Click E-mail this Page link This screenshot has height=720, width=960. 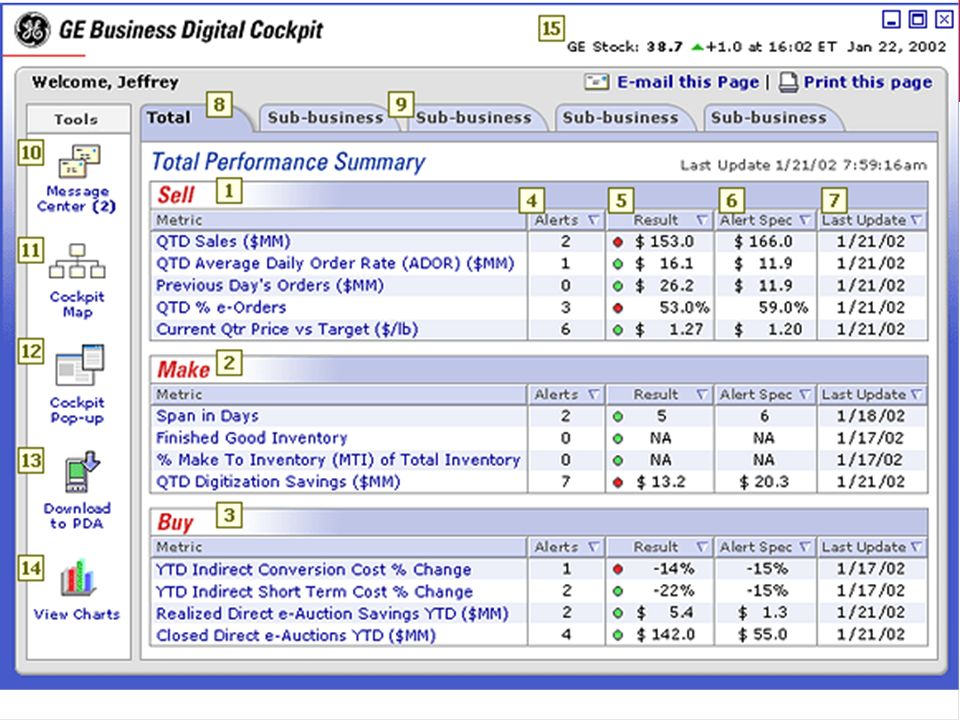click(688, 82)
